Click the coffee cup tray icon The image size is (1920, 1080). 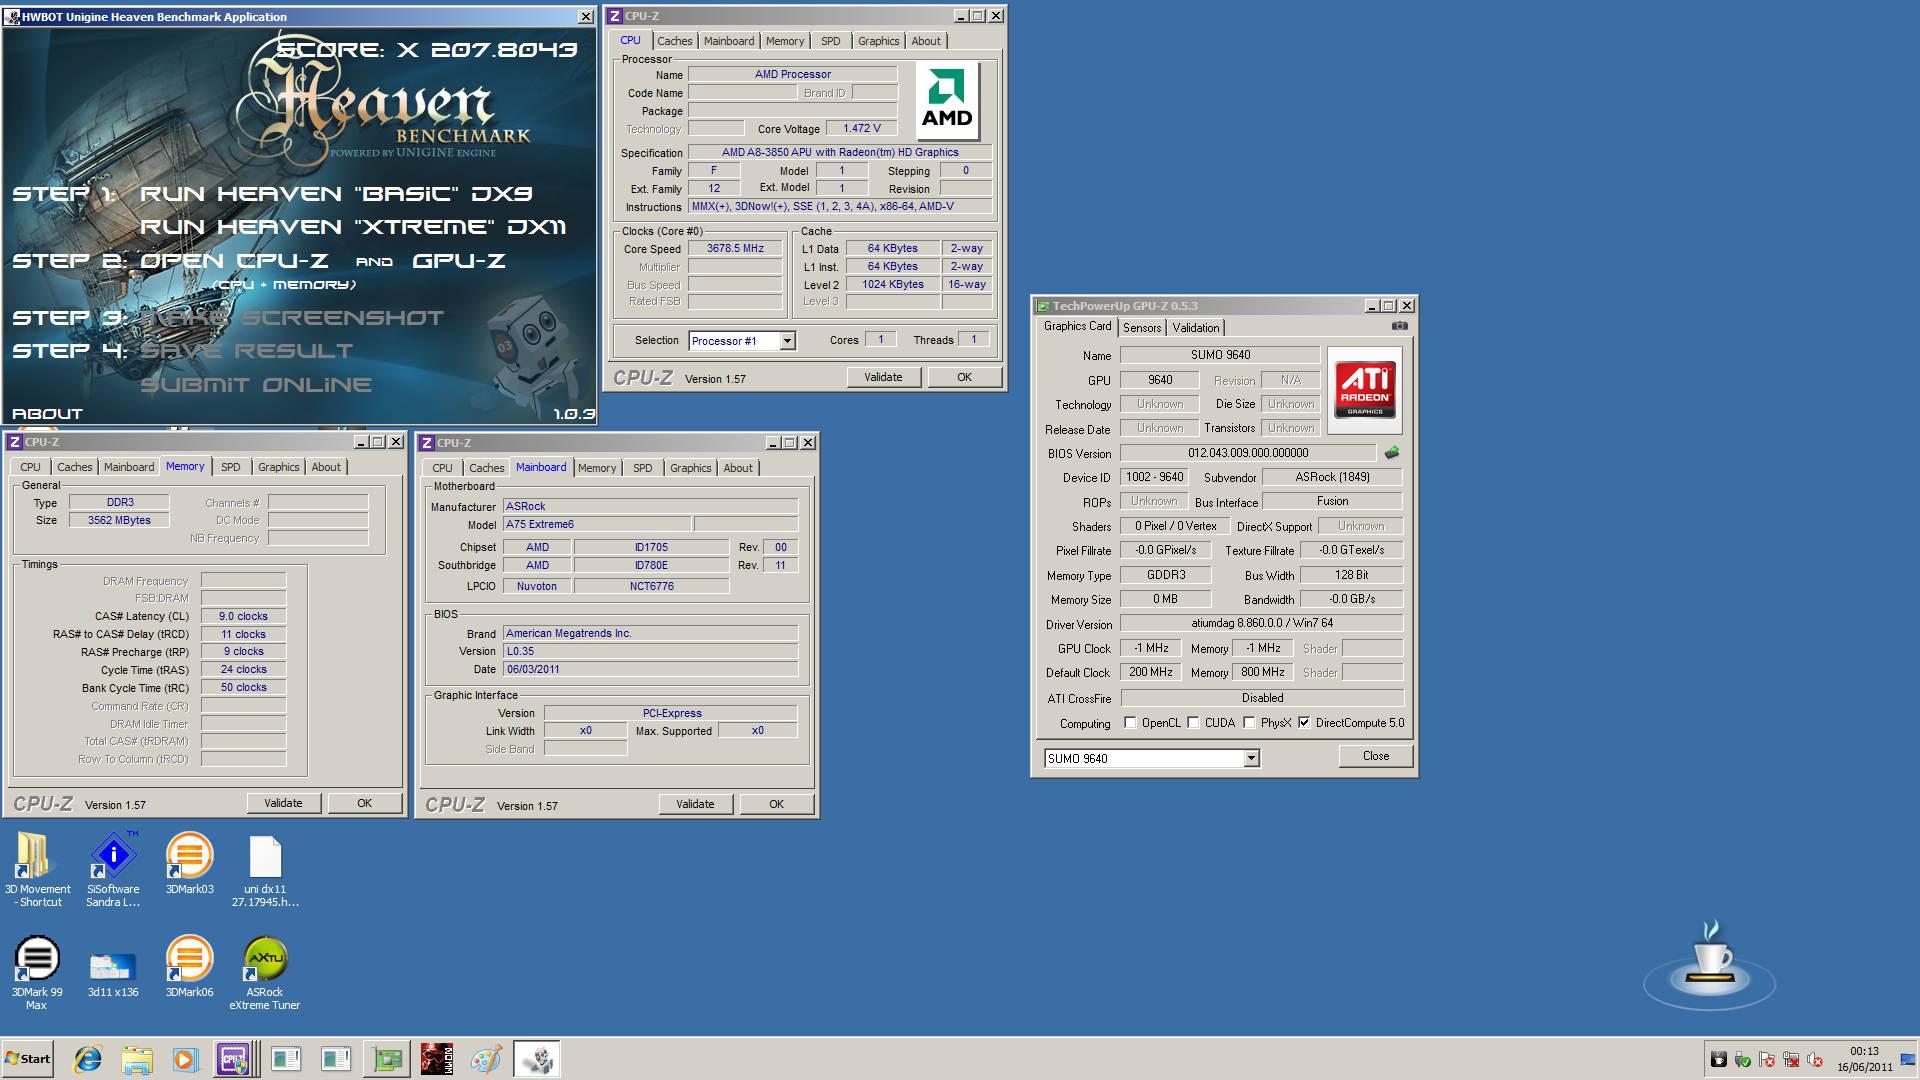[x=1718, y=1059]
